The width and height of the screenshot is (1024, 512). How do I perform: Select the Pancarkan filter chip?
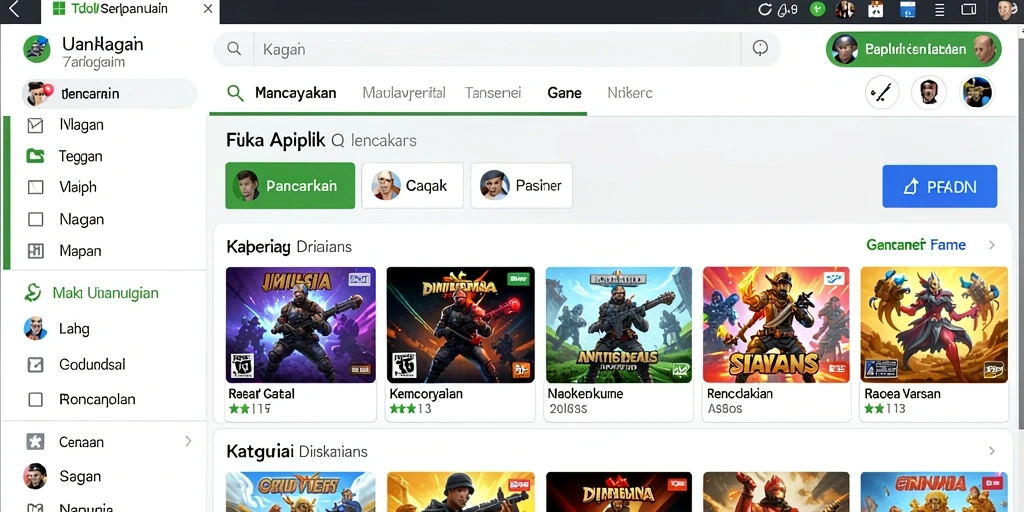coord(290,185)
